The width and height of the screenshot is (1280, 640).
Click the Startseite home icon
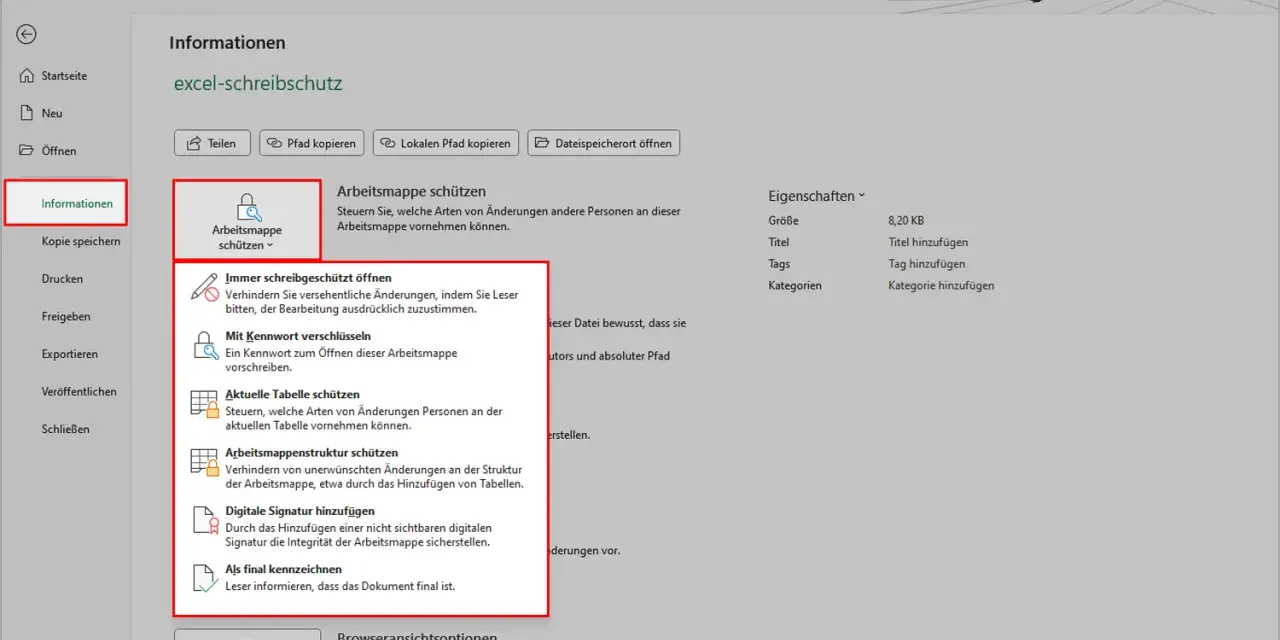26,76
